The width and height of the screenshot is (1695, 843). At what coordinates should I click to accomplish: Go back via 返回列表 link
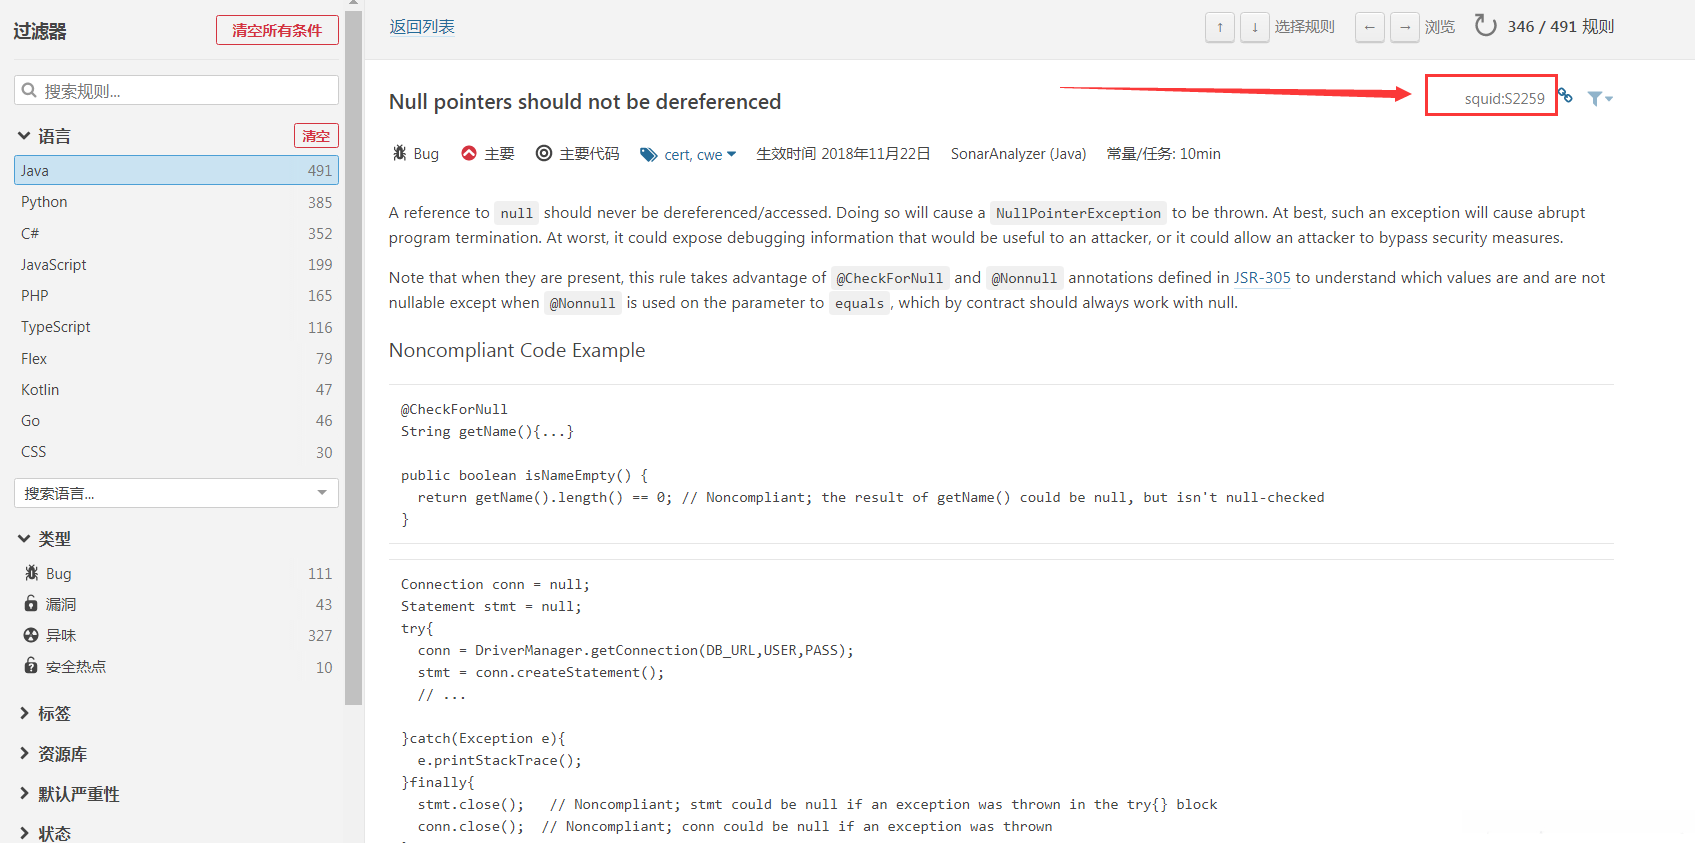tap(422, 27)
